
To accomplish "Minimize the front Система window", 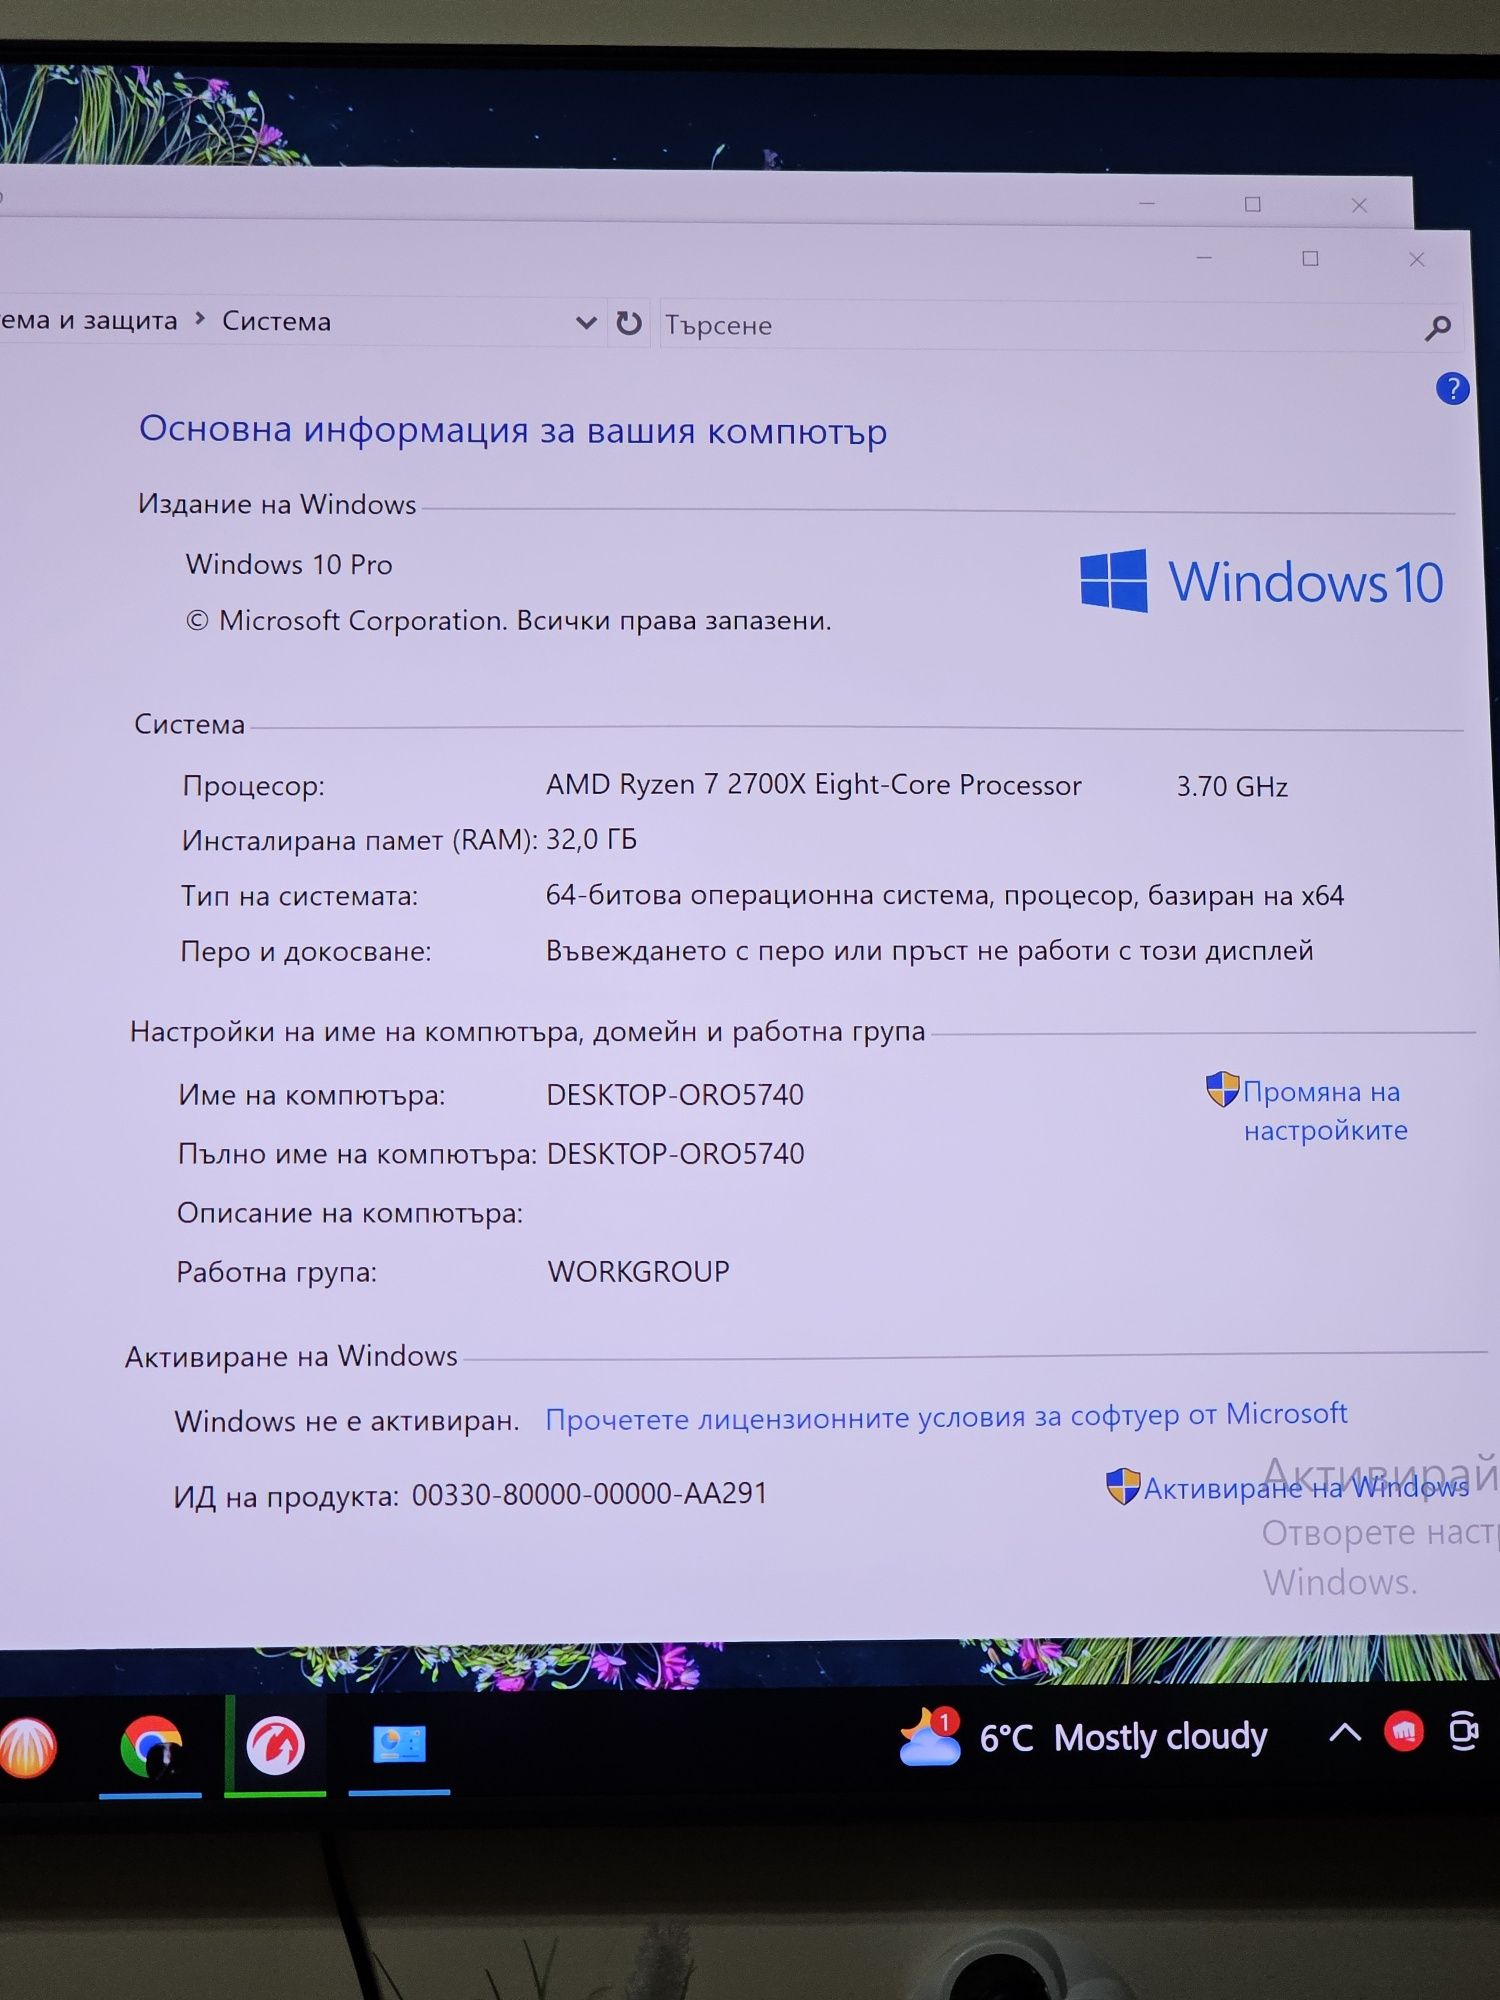I will pos(1204,258).
